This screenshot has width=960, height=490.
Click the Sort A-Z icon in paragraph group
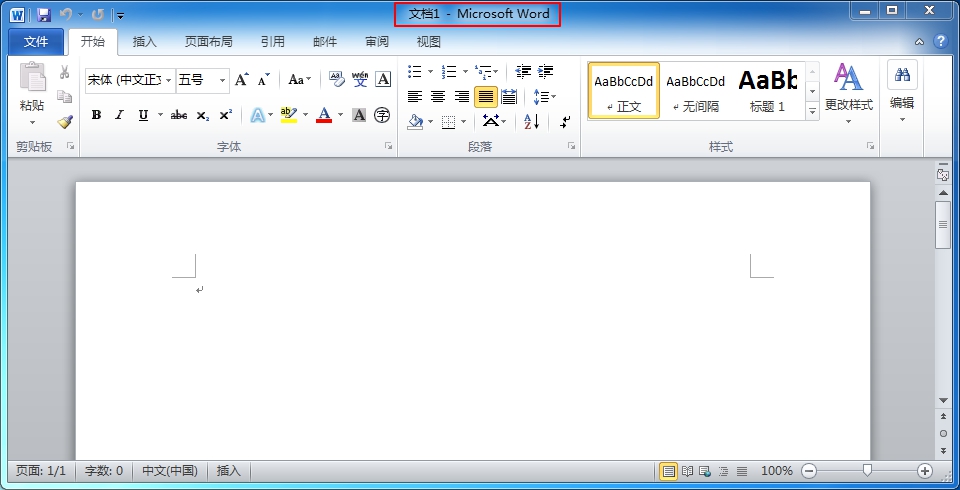click(531, 121)
